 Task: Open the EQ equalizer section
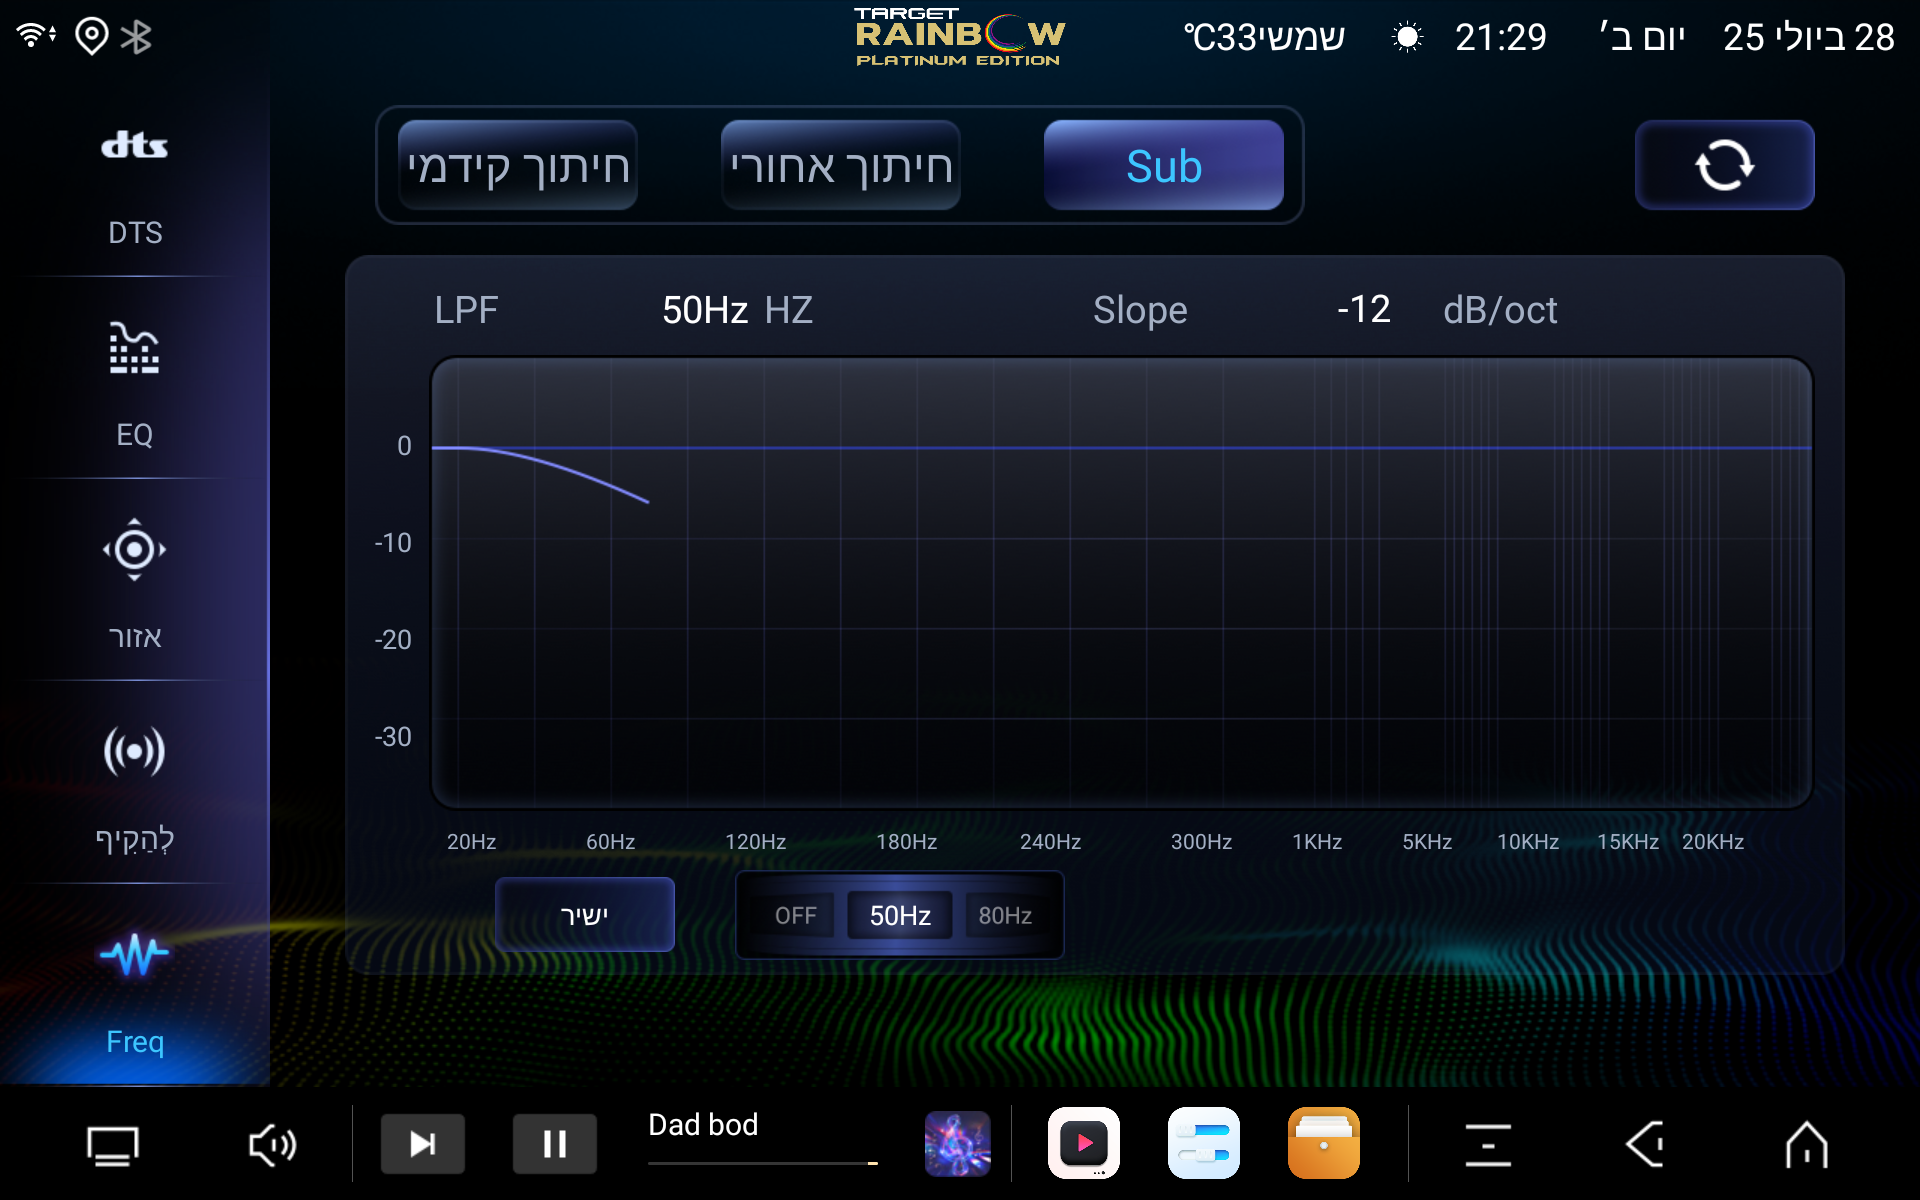click(134, 385)
